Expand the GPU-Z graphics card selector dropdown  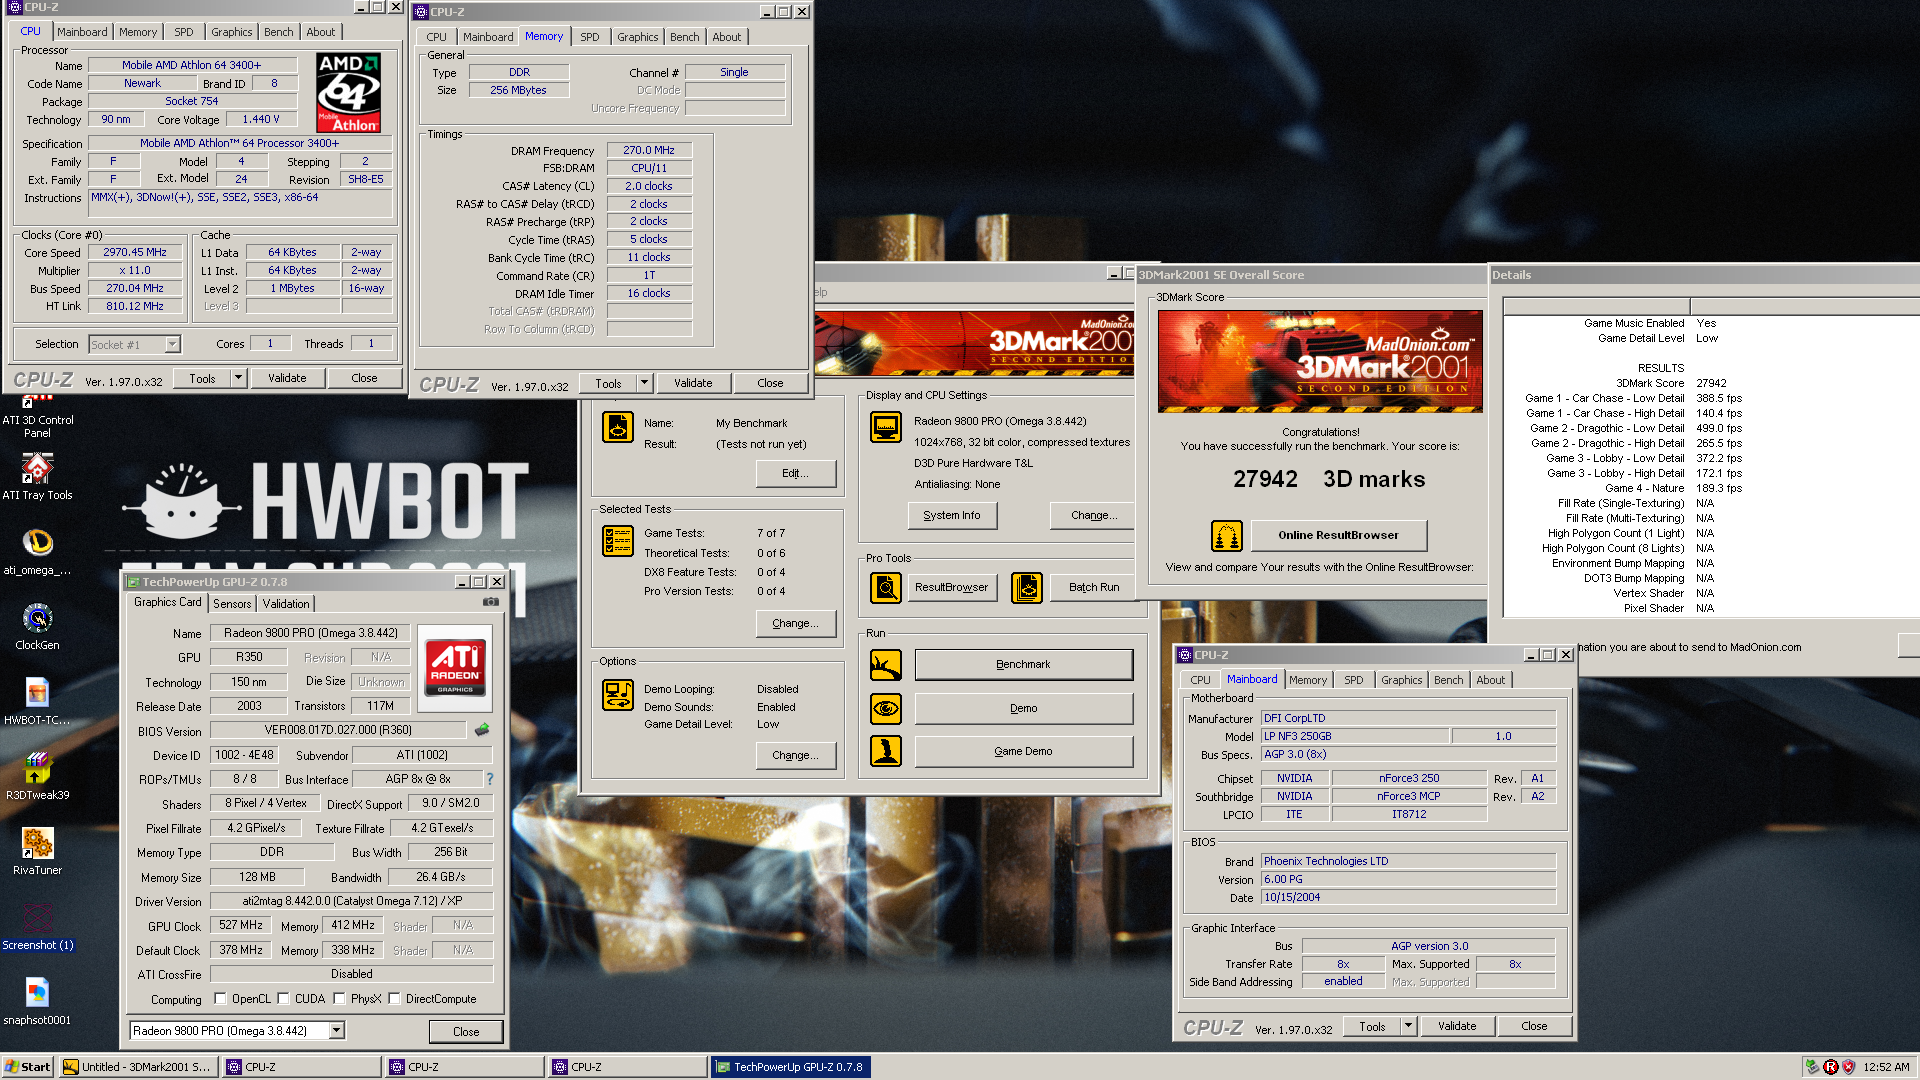click(336, 1031)
